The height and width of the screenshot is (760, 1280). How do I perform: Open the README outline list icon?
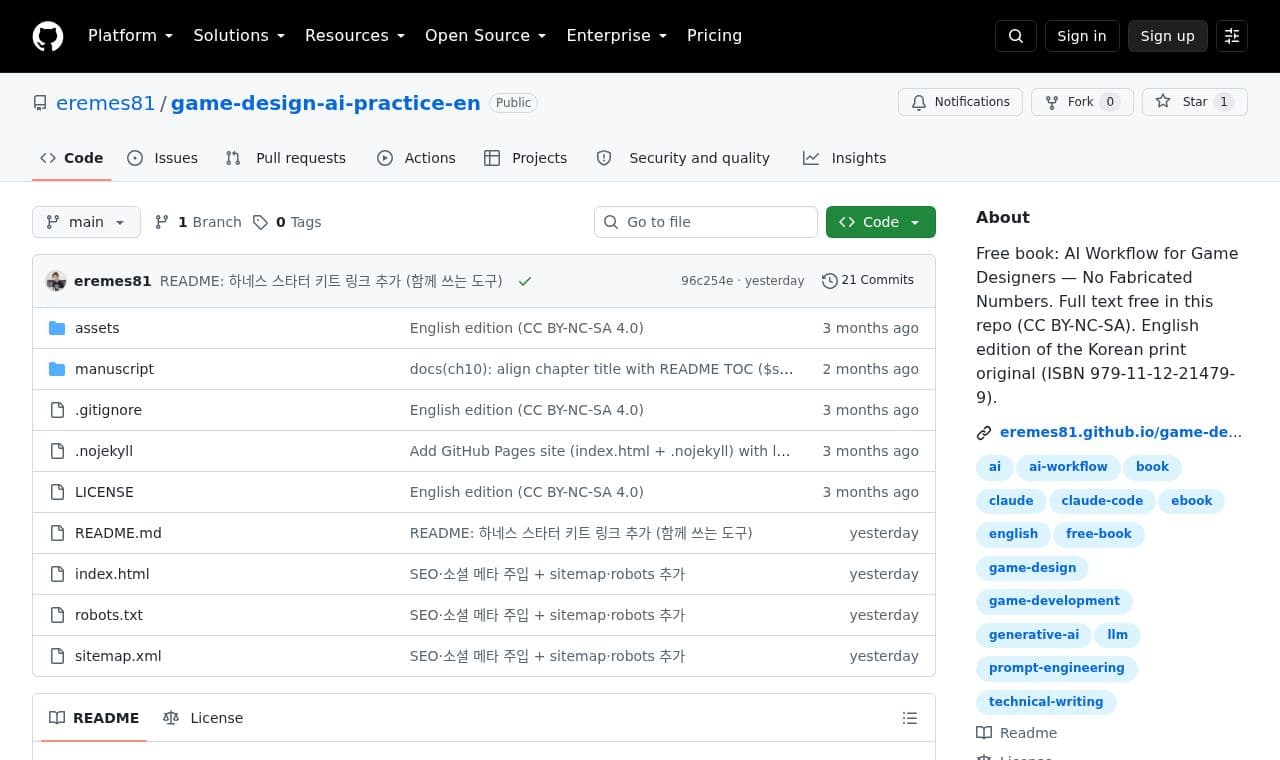click(x=910, y=718)
